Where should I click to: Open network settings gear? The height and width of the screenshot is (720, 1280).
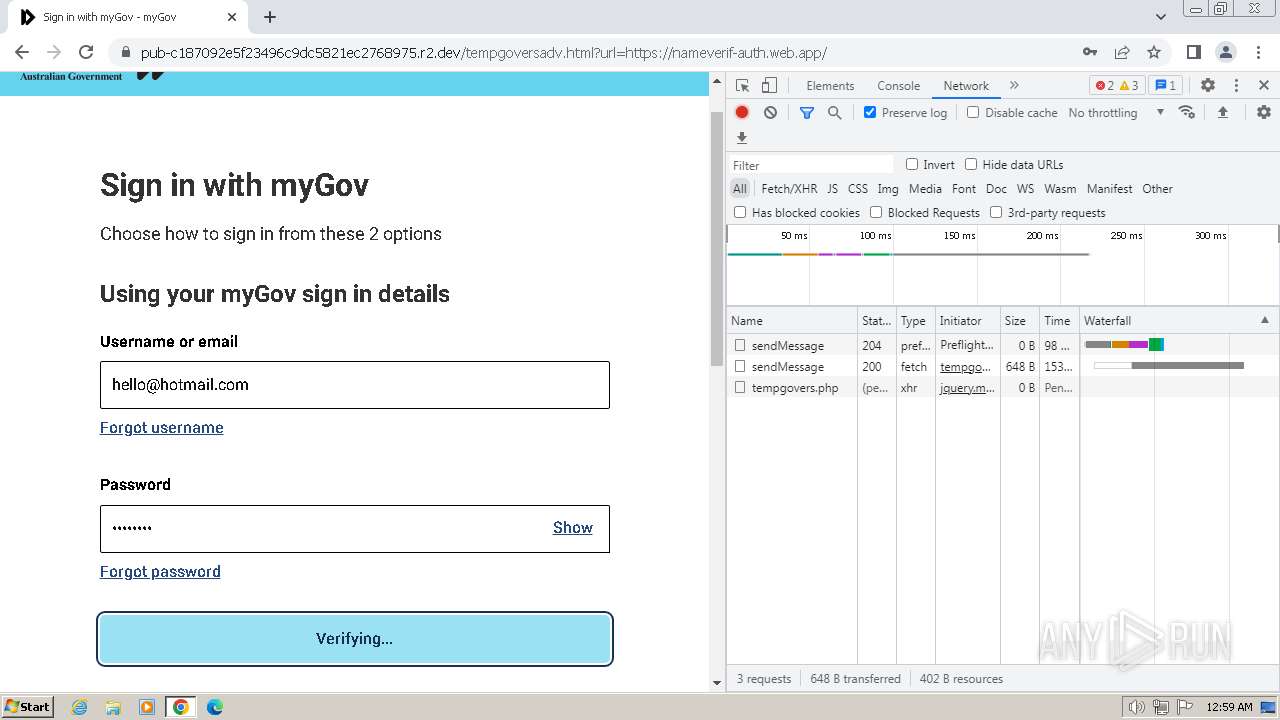1264,112
